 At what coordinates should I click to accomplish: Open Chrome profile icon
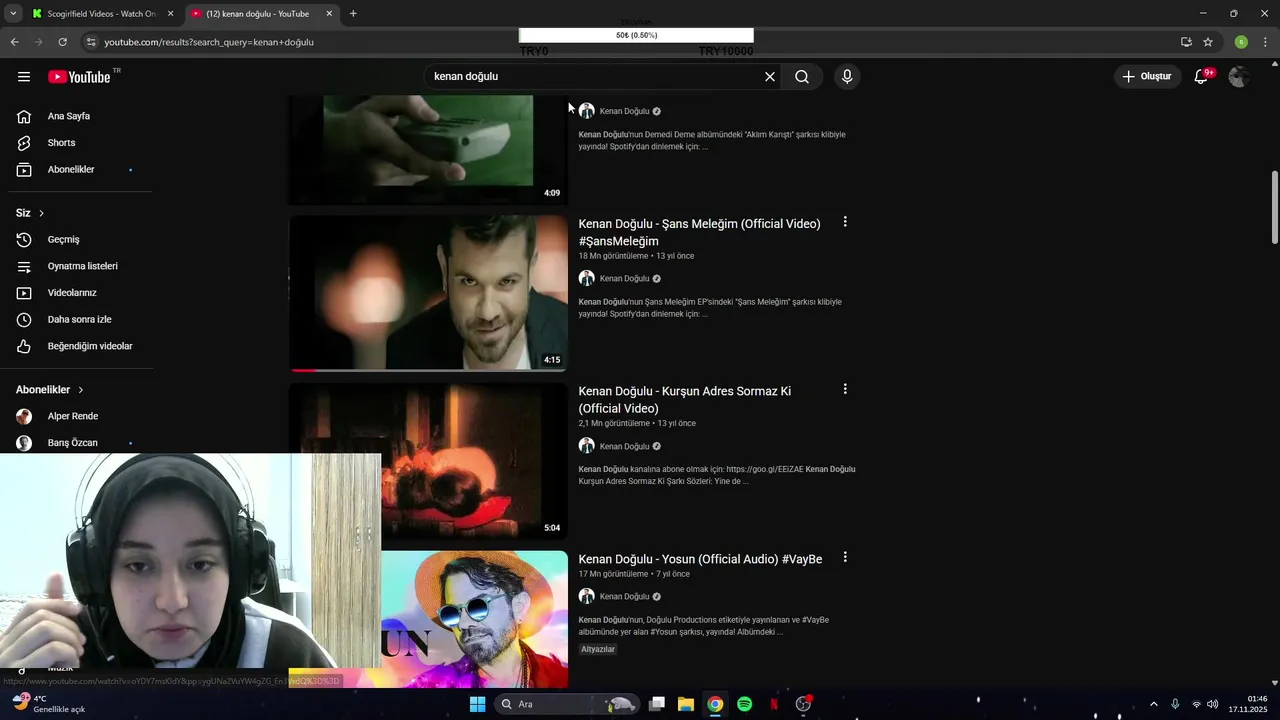pyautogui.click(x=1241, y=42)
